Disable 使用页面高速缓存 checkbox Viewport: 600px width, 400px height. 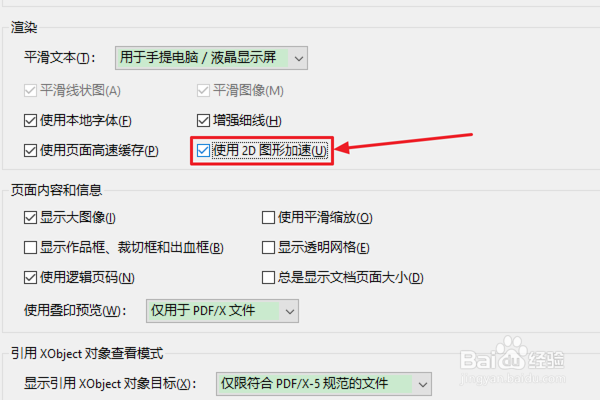[30, 150]
